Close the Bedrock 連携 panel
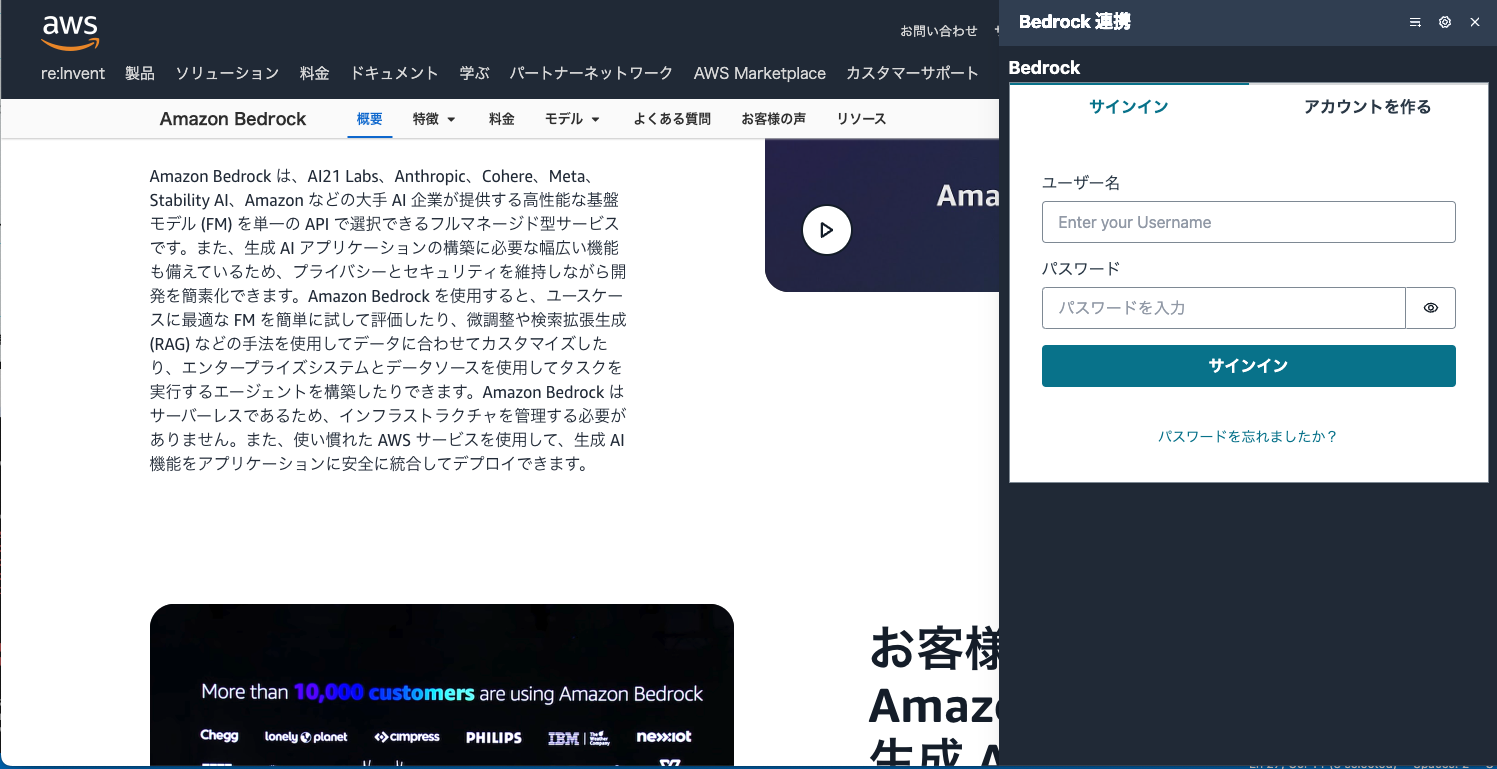 coord(1474,22)
